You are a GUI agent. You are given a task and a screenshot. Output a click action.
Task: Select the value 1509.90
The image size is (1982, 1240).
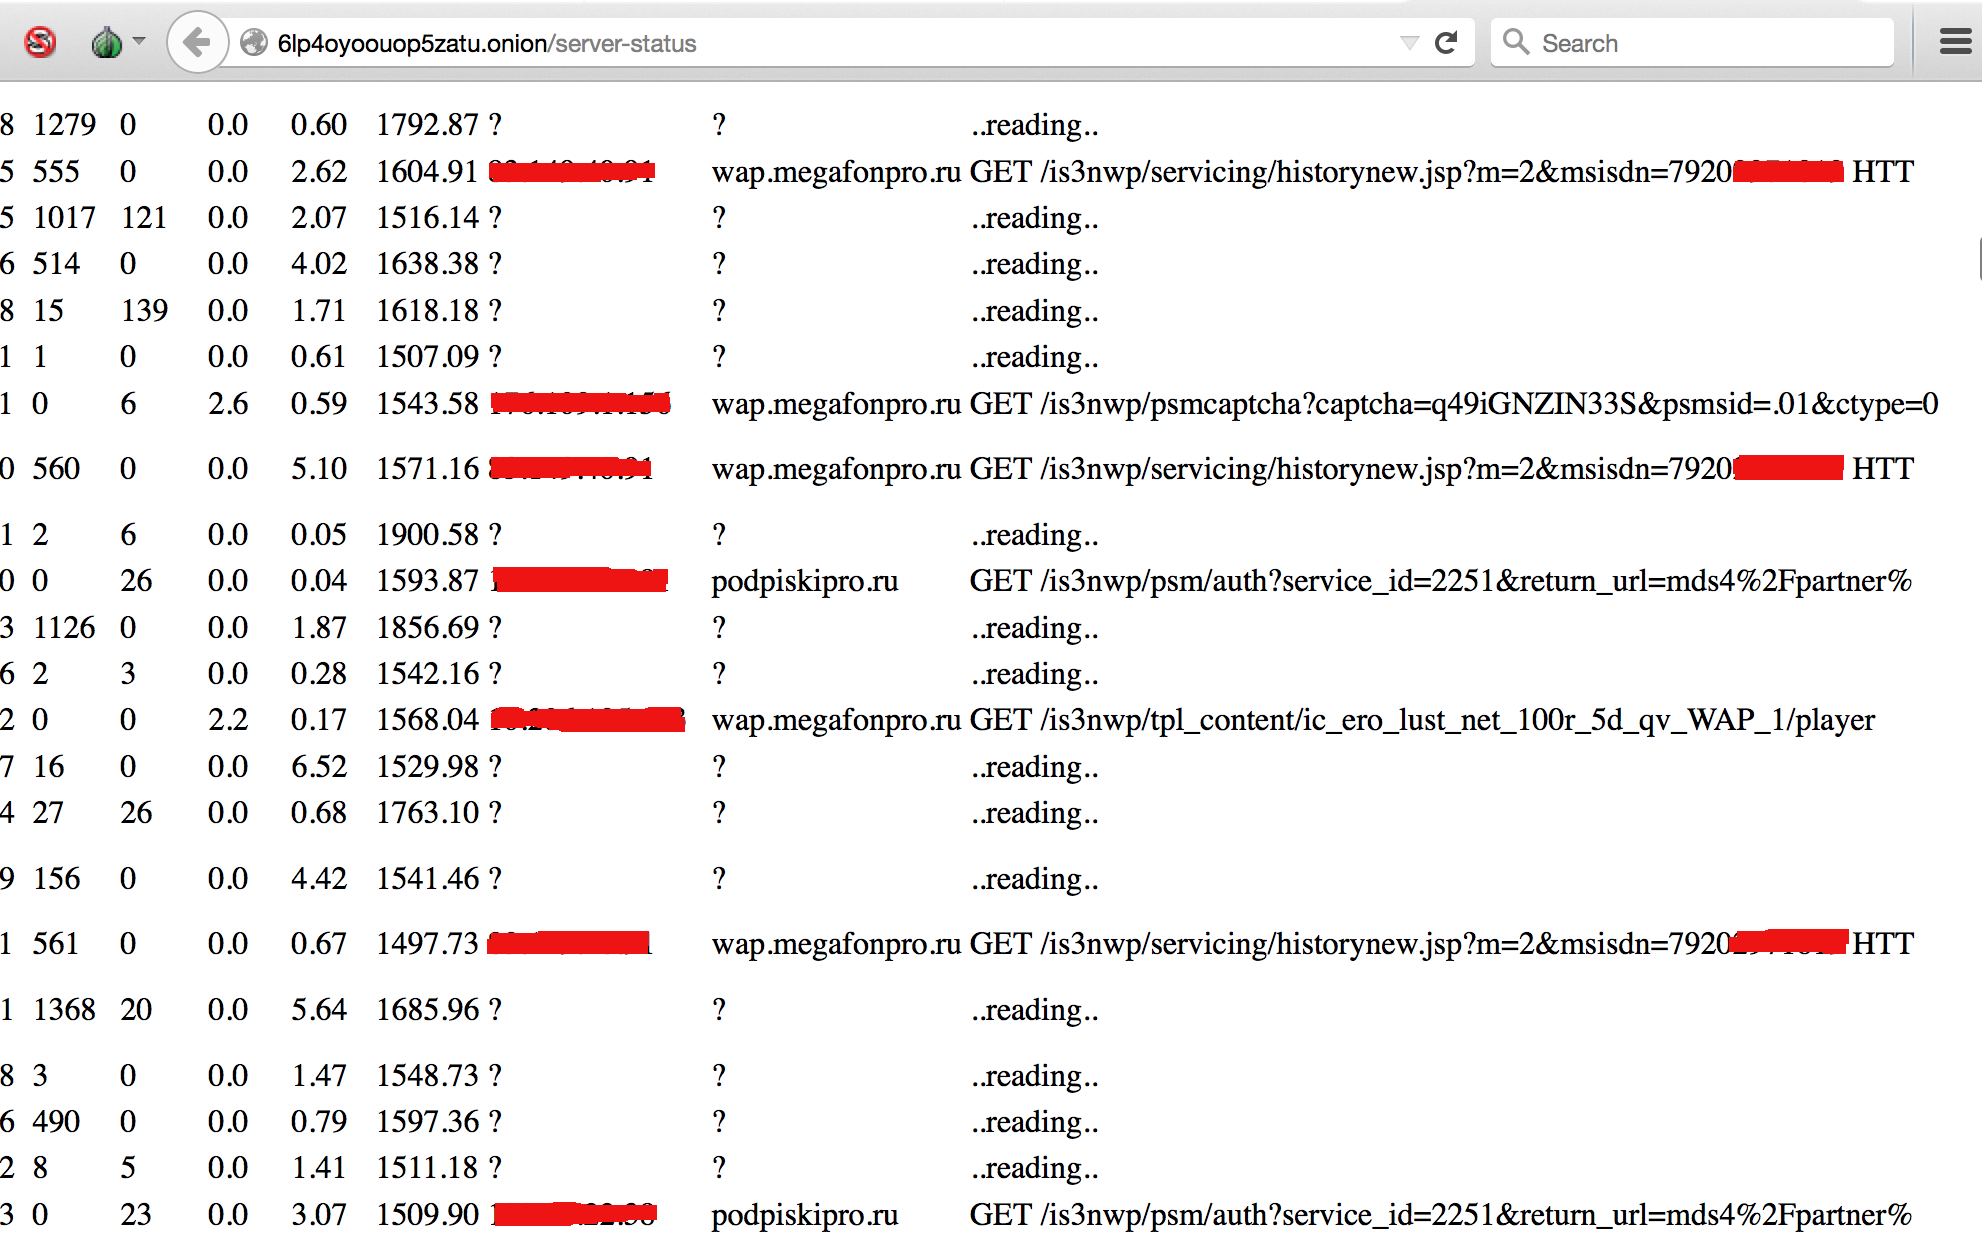pos(427,1215)
